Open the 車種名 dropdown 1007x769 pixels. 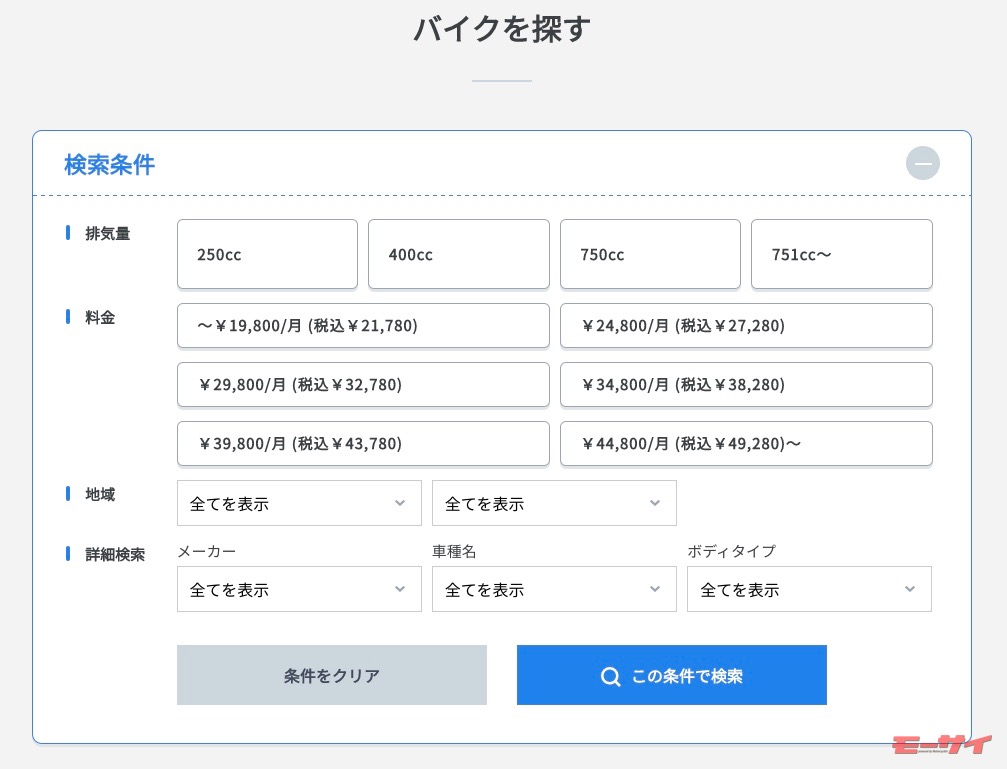tap(554, 589)
